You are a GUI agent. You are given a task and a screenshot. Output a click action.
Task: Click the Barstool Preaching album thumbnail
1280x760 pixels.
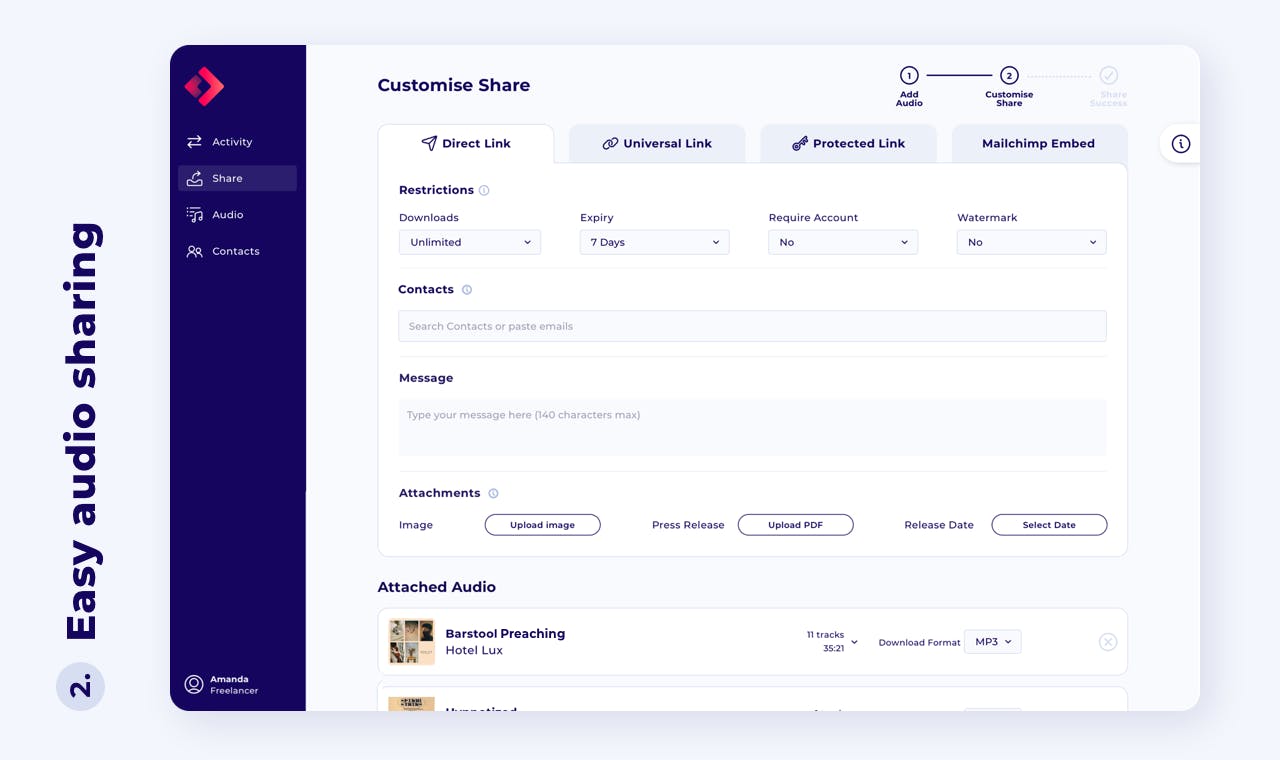pyautogui.click(x=412, y=642)
